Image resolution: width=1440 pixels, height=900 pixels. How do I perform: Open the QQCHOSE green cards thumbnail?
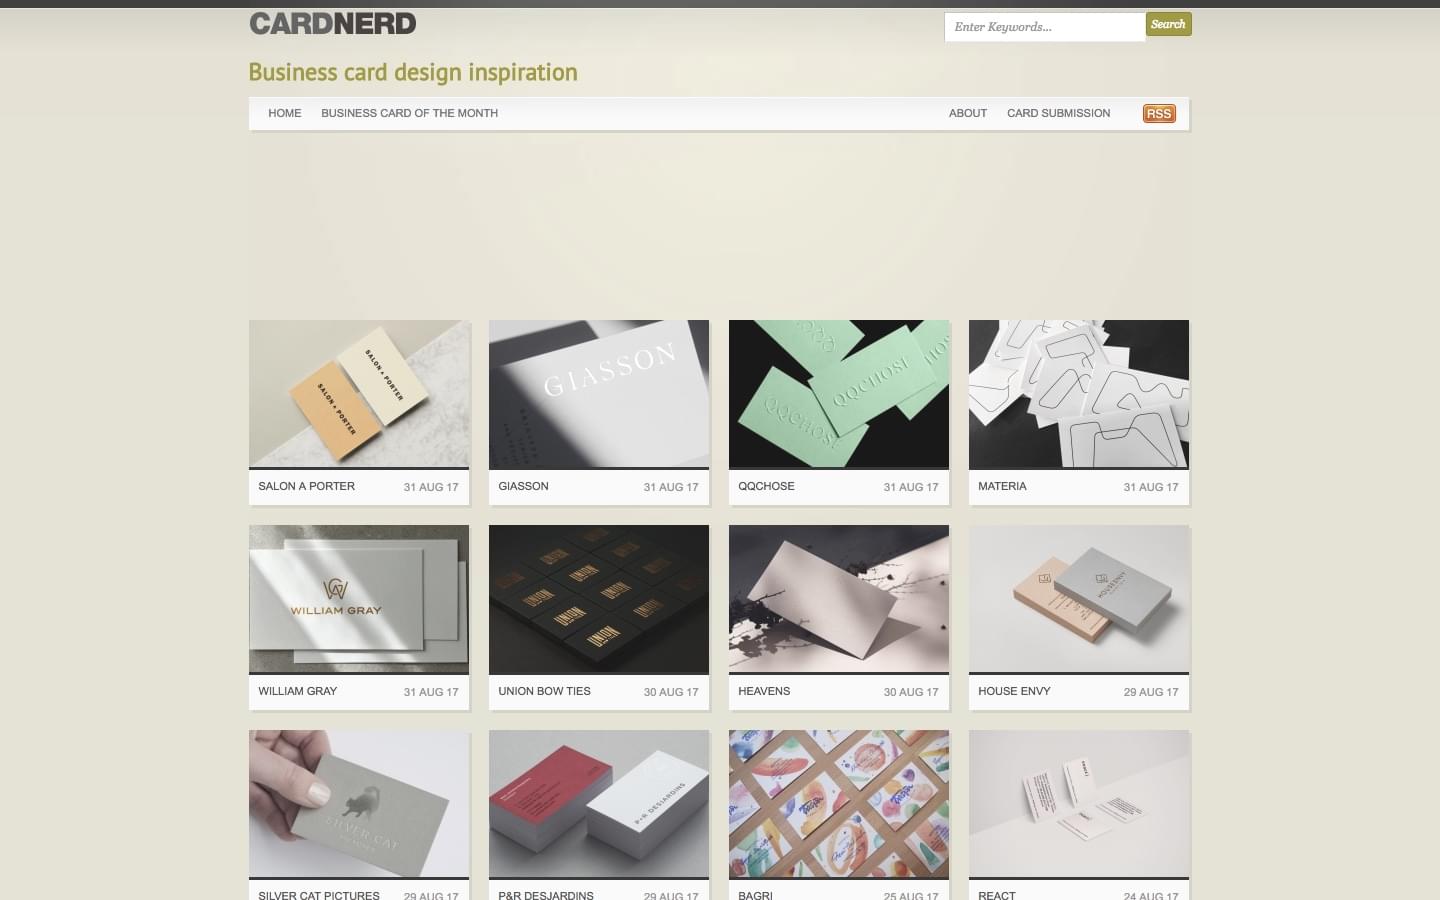[839, 393]
